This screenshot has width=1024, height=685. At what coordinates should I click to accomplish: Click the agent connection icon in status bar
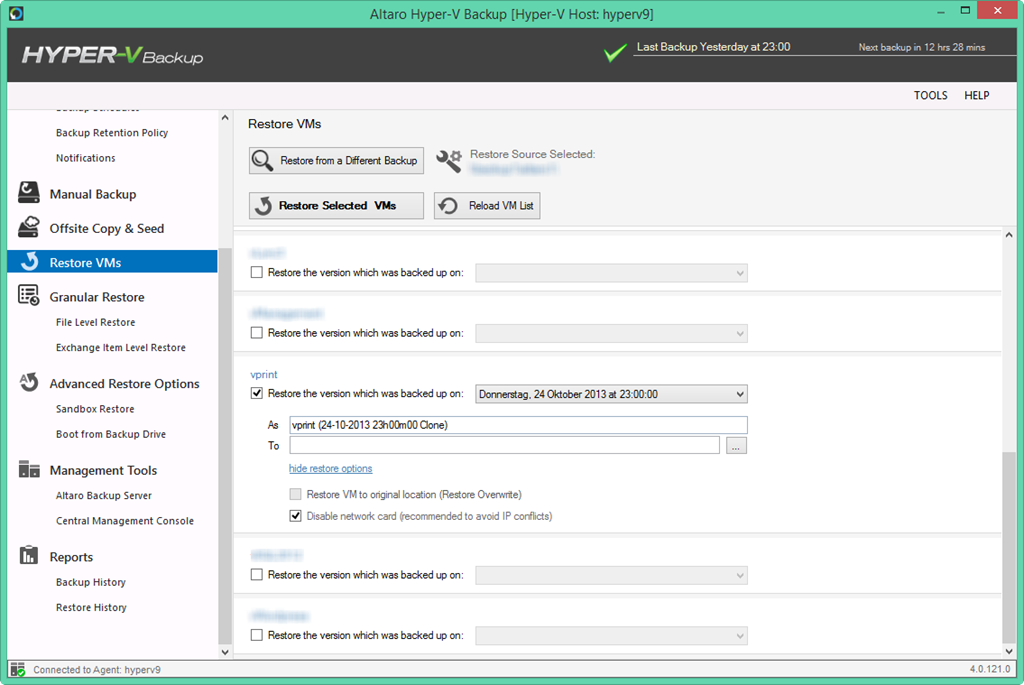pyautogui.click(x=18, y=669)
